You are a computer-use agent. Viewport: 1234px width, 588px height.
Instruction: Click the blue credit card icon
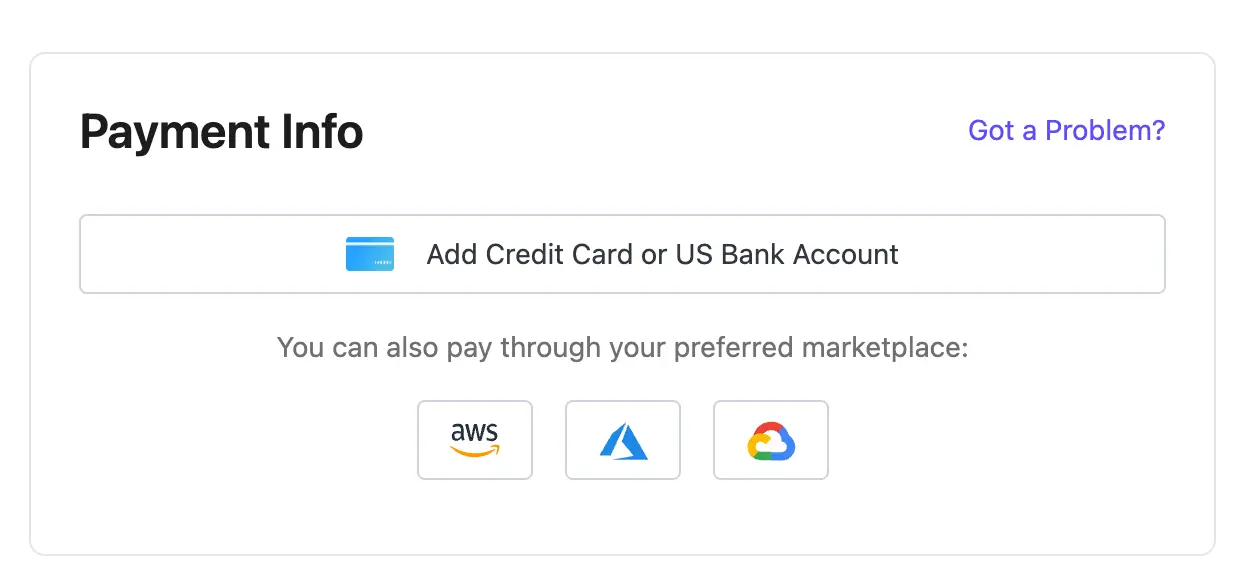pos(370,254)
